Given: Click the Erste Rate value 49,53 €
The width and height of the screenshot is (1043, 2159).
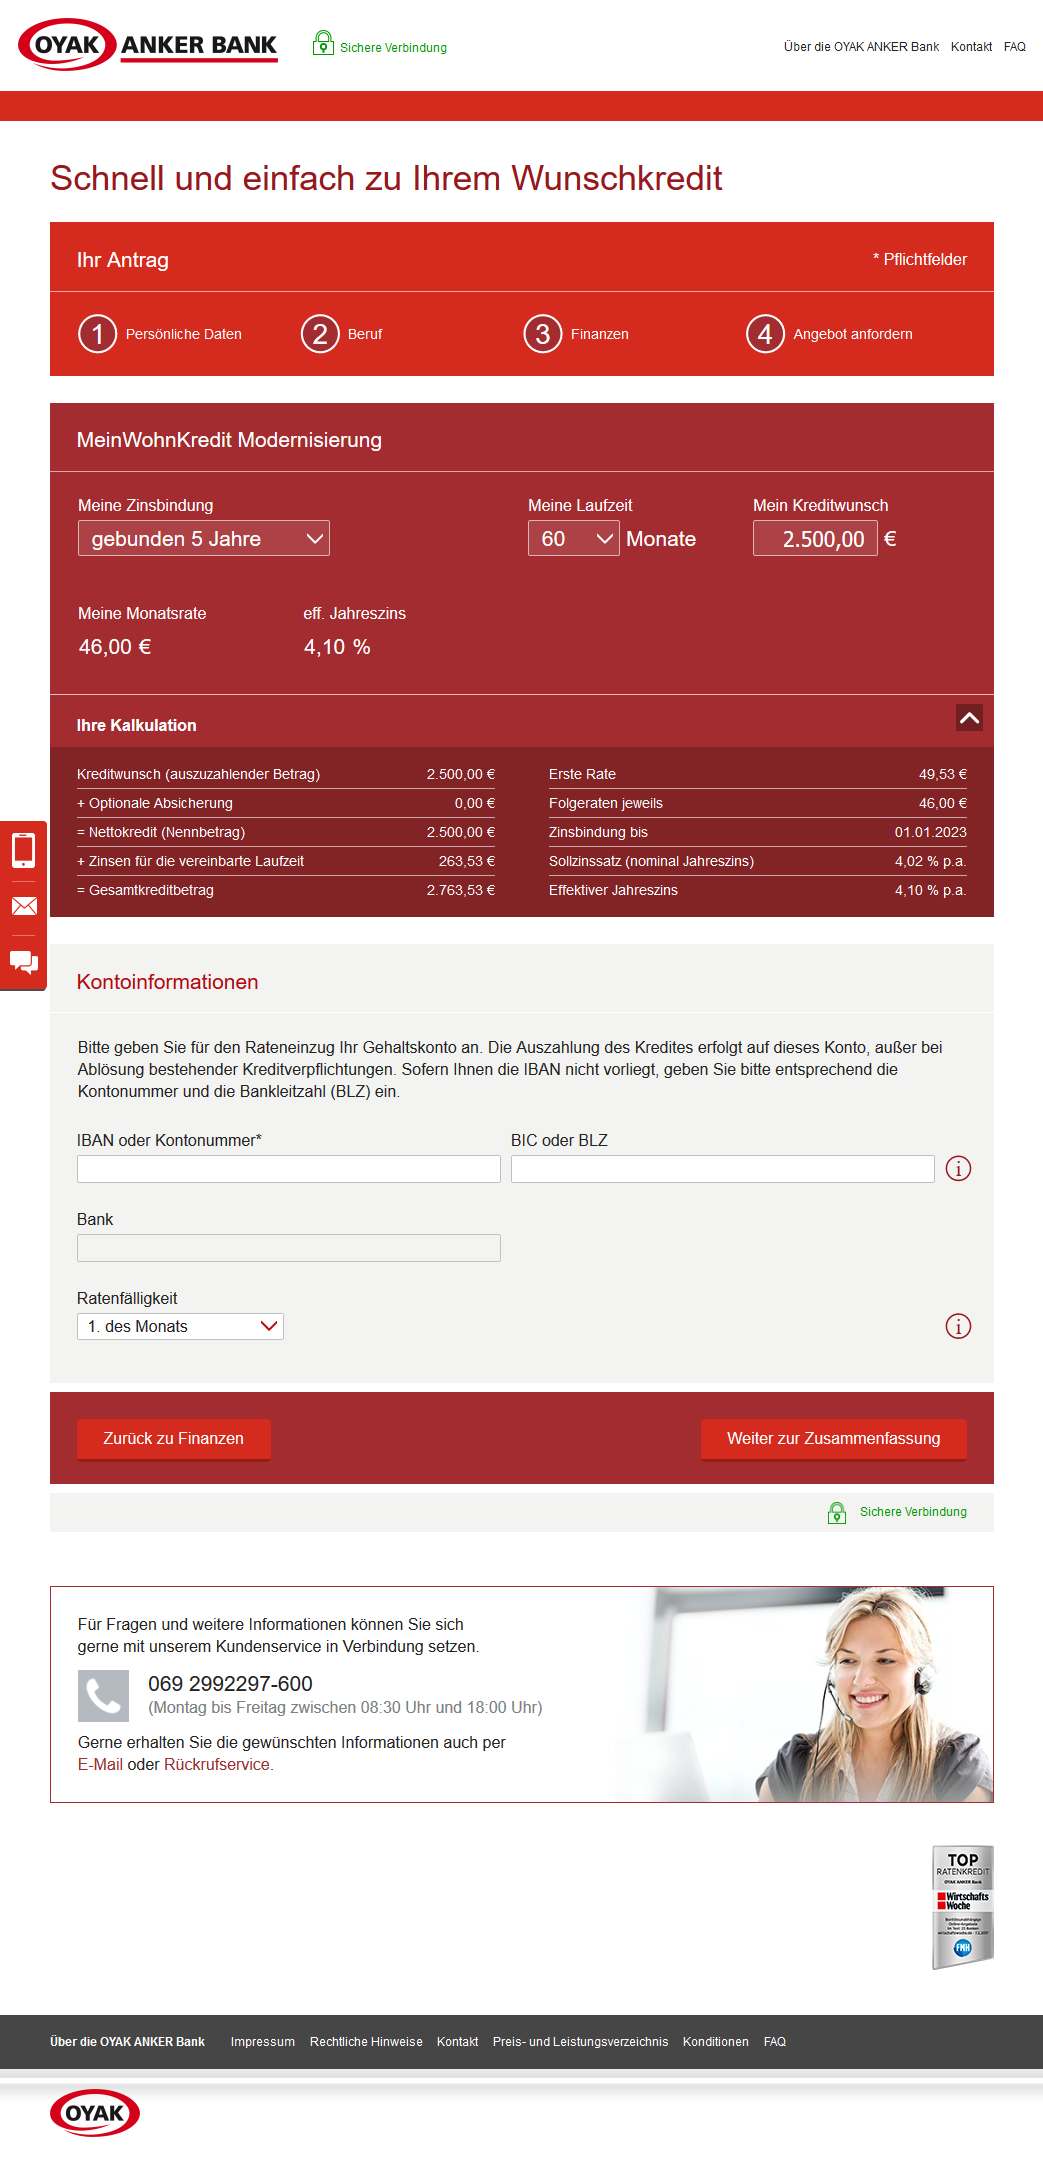Looking at the screenshot, I should (x=942, y=774).
